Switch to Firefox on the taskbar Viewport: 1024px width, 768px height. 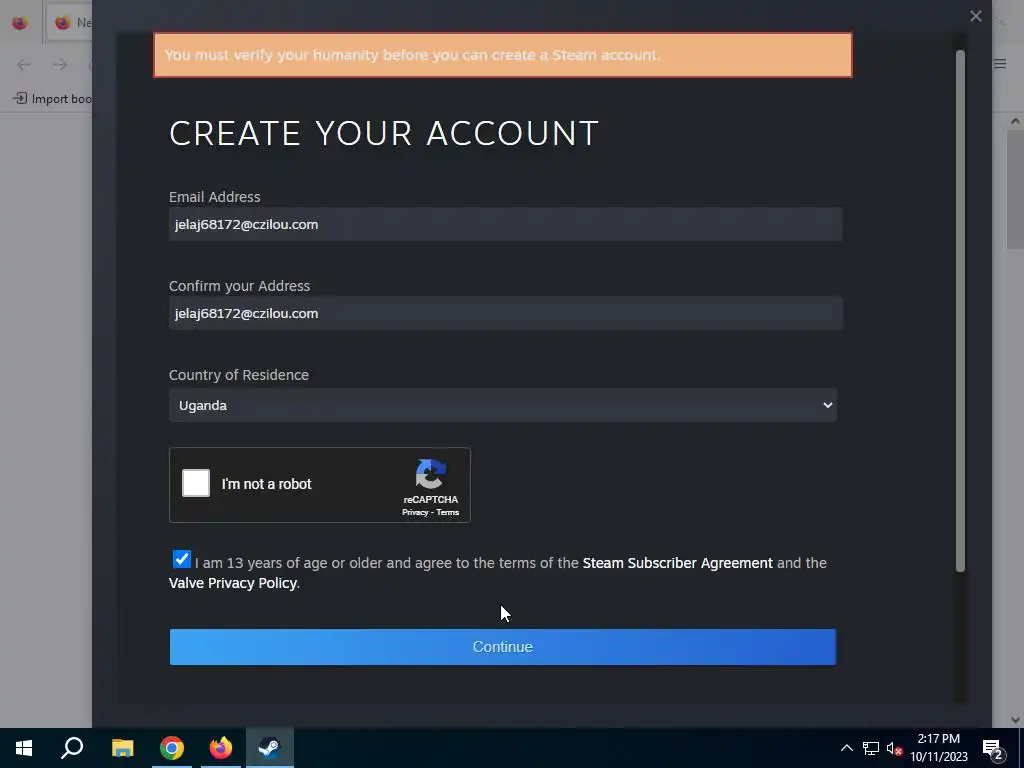[x=221, y=748]
